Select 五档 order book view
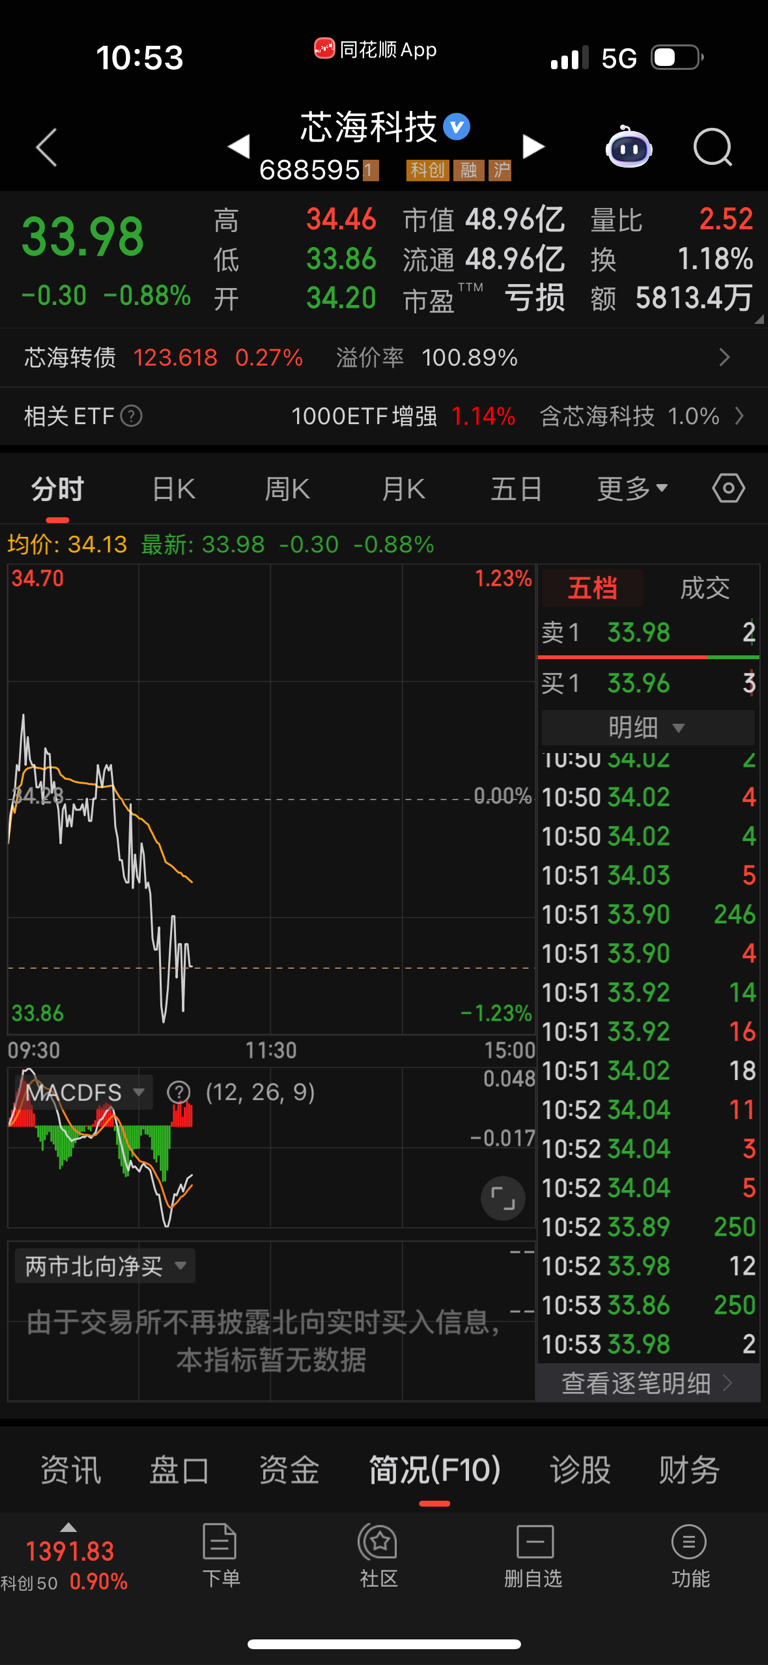Image resolution: width=769 pixels, height=1665 pixels. 593,588
